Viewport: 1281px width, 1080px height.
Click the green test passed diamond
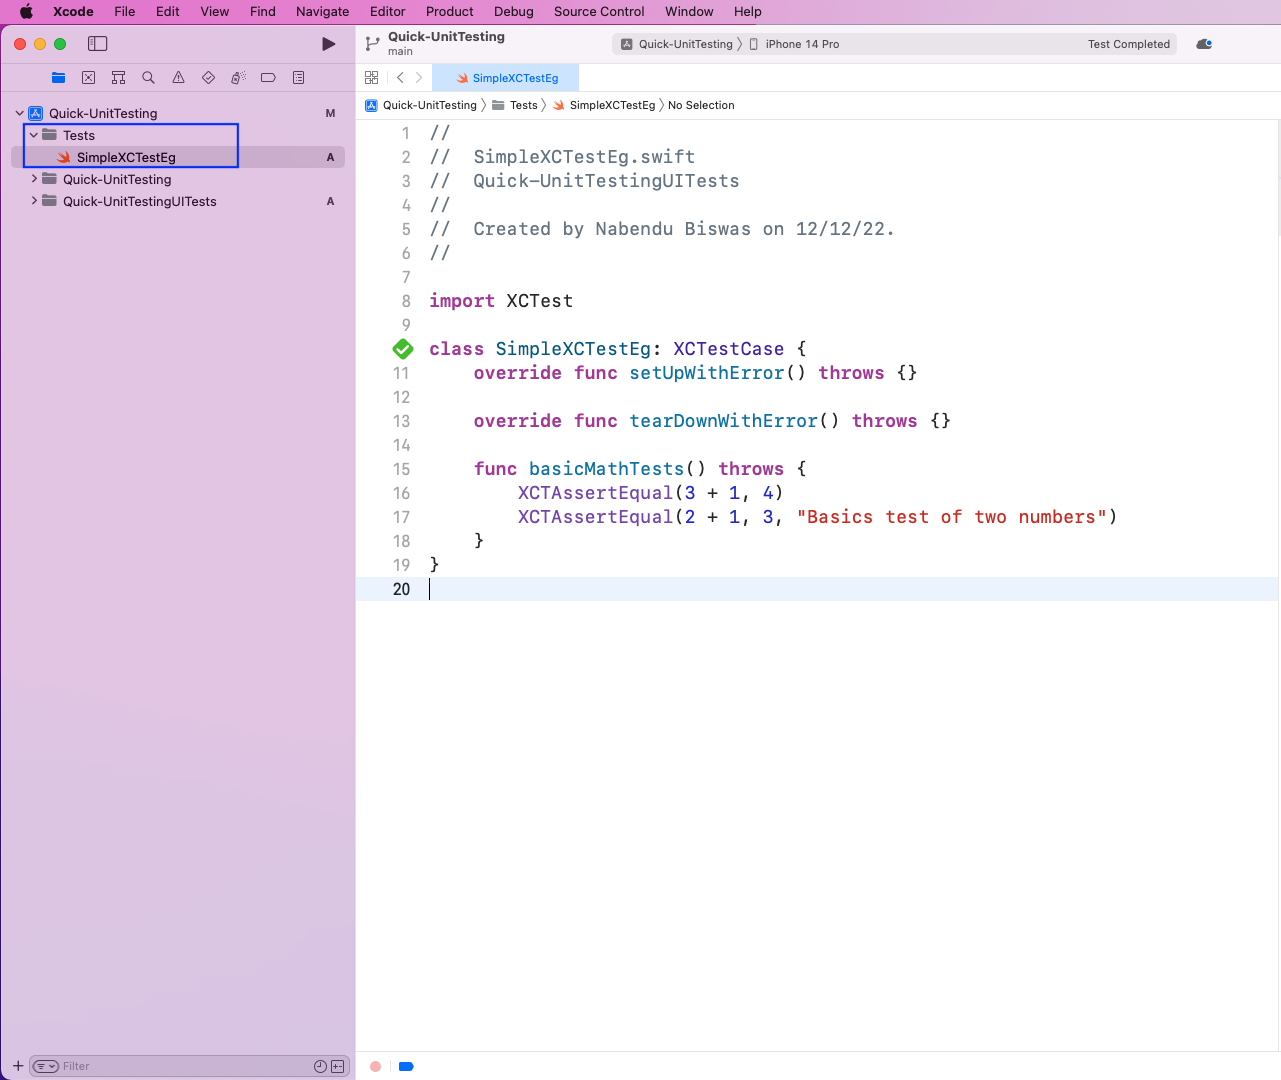pos(403,349)
